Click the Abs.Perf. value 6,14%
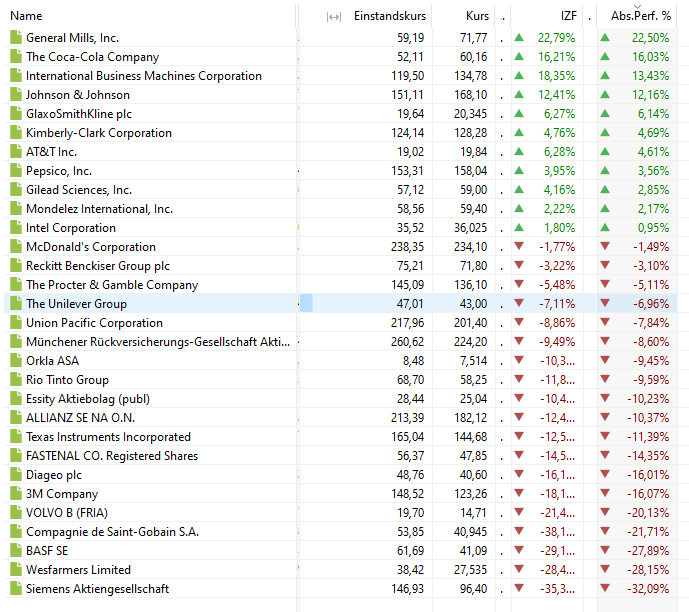This screenshot has width=689, height=612. pyautogui.click(x=653, y=114)
